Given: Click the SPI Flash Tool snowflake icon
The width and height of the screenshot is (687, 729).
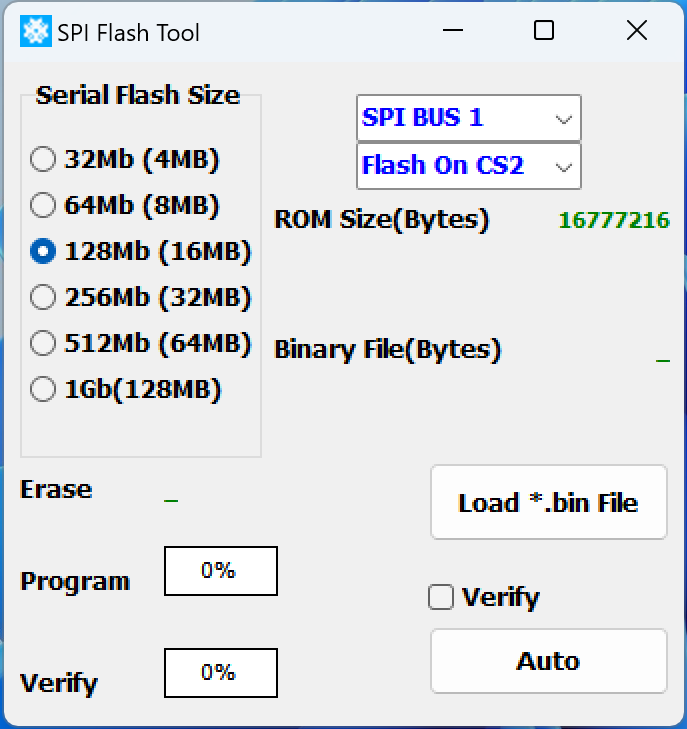Looking at the screenshot, I should pyautogui.click(x=37, y=32).
